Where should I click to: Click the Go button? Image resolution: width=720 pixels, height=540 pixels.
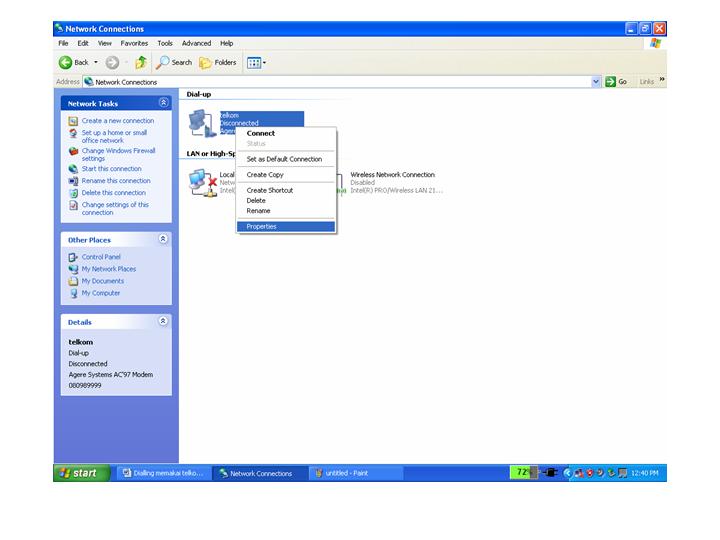coord(616,82)
